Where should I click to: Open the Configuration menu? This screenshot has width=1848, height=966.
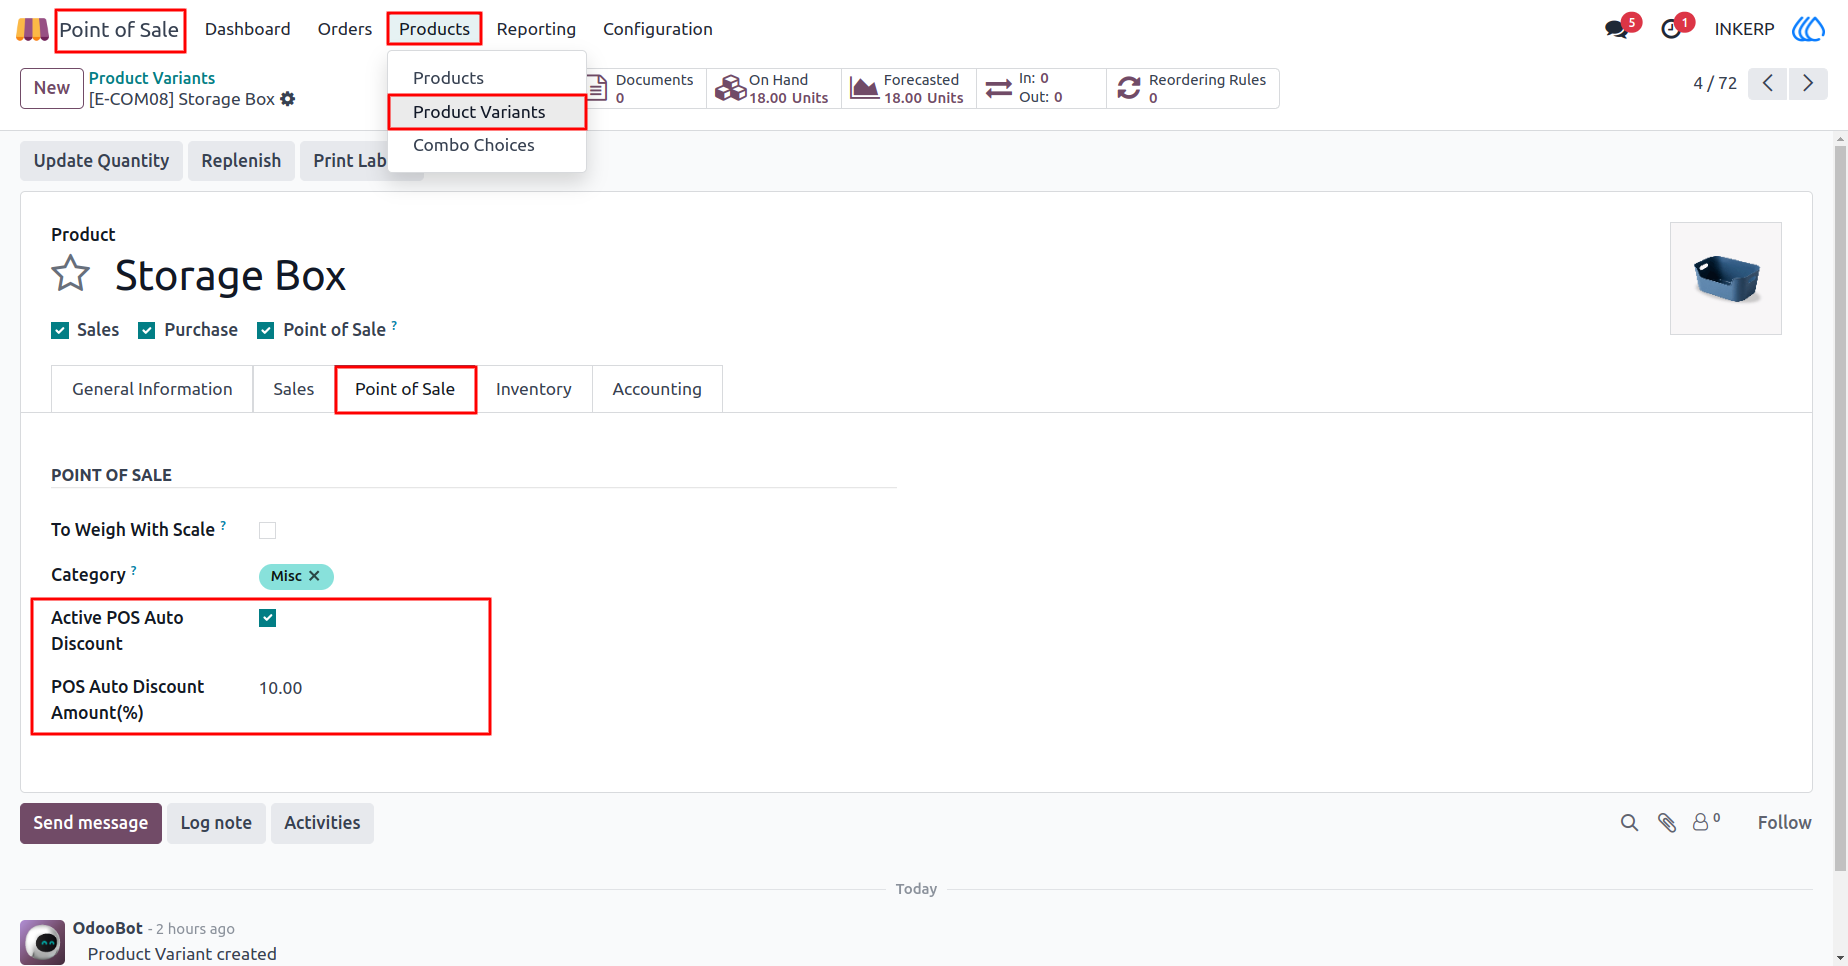658,29
